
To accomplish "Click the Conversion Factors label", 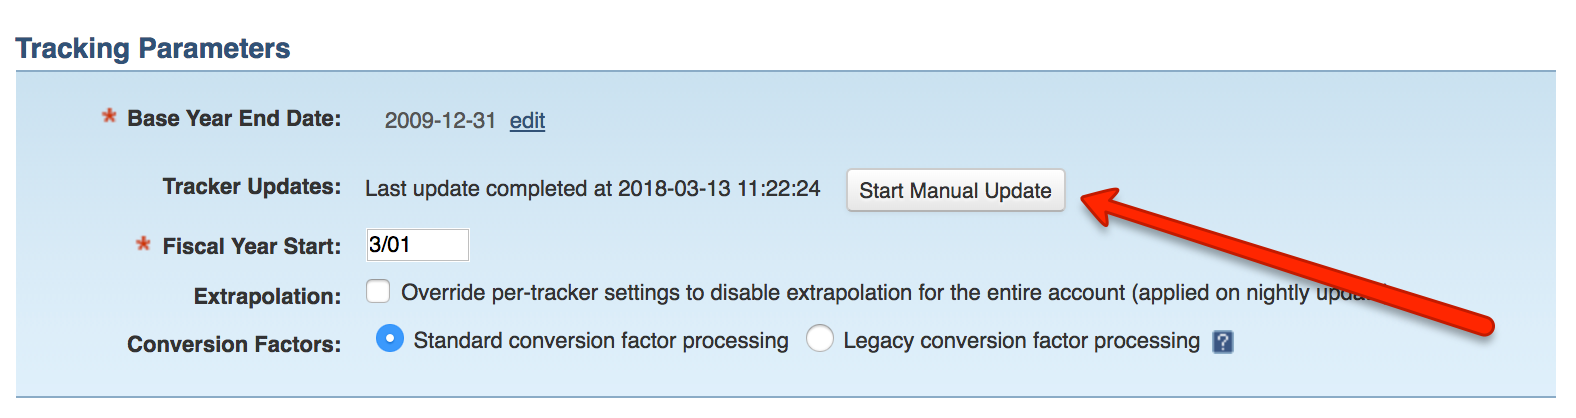I will (x=234, y=344).
